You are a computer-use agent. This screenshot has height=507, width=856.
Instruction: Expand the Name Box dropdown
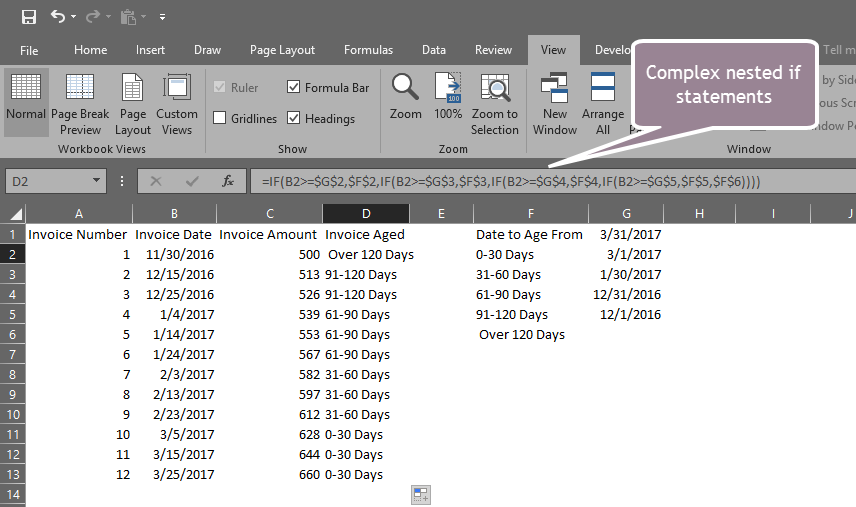pyautogui.click(x=97, y=181)
